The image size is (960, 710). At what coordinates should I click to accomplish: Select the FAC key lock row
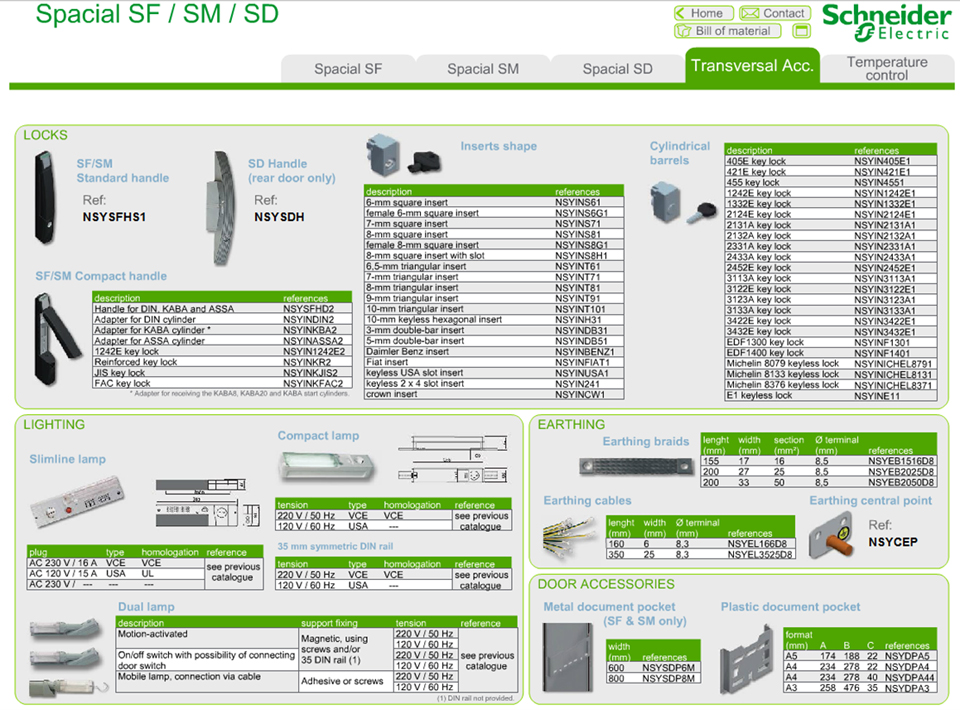click(222, 383)
